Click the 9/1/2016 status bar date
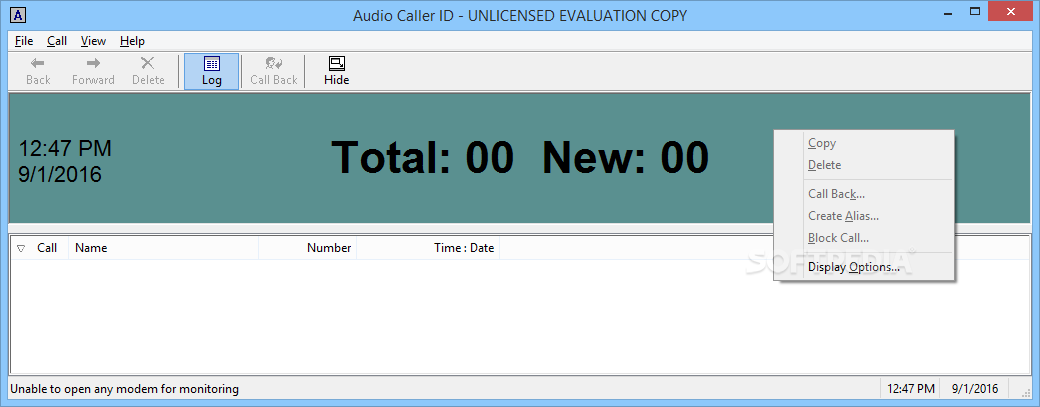Viewport: 1040px width, 407px height. pyautogui.click(x=975, y=389)
